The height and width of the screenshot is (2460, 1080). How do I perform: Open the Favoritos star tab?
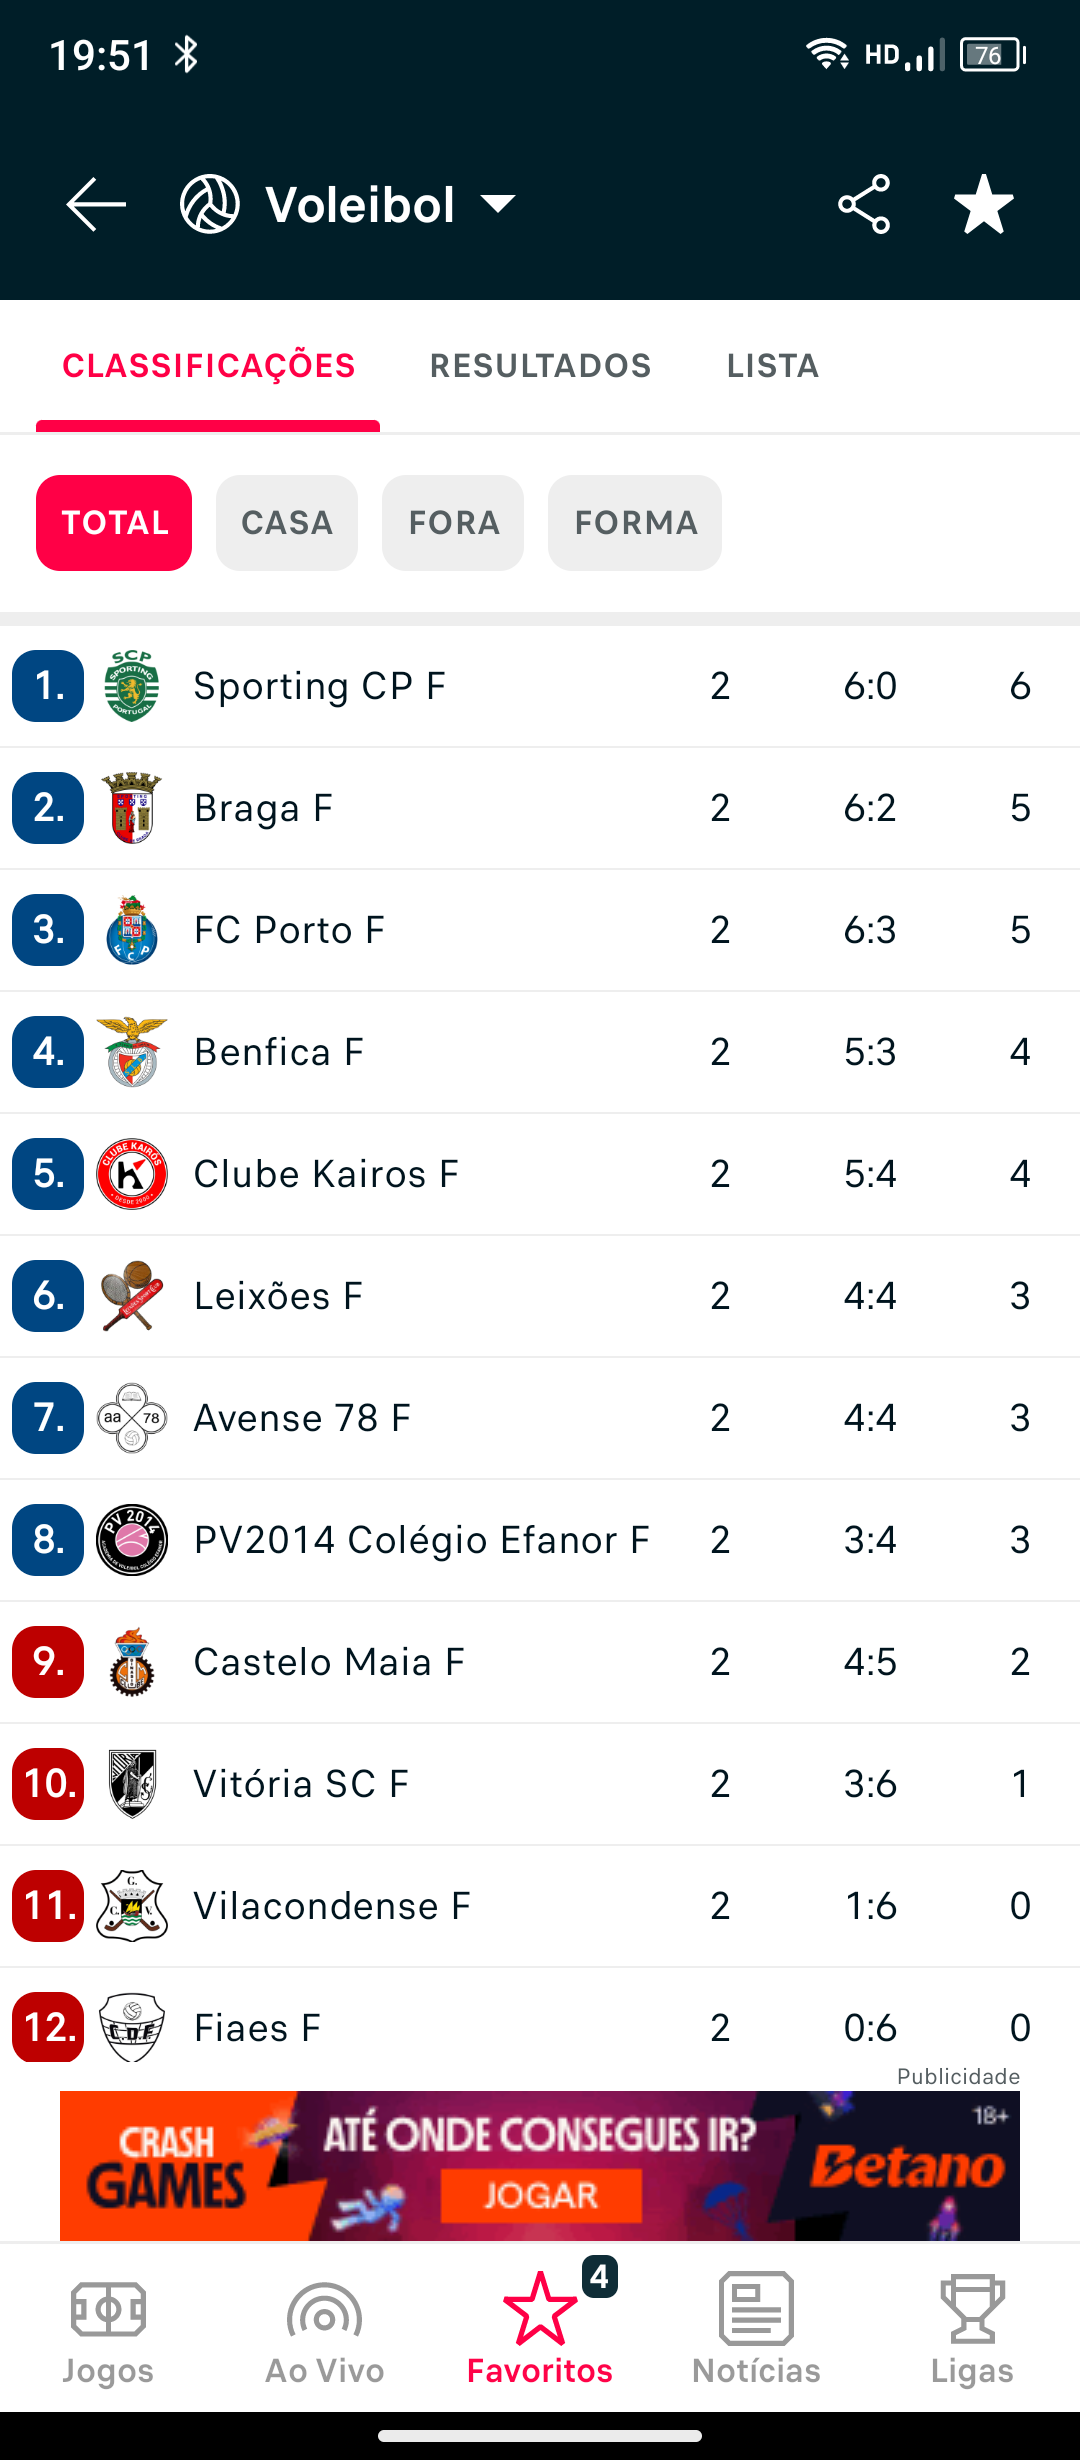[540, 2330]
